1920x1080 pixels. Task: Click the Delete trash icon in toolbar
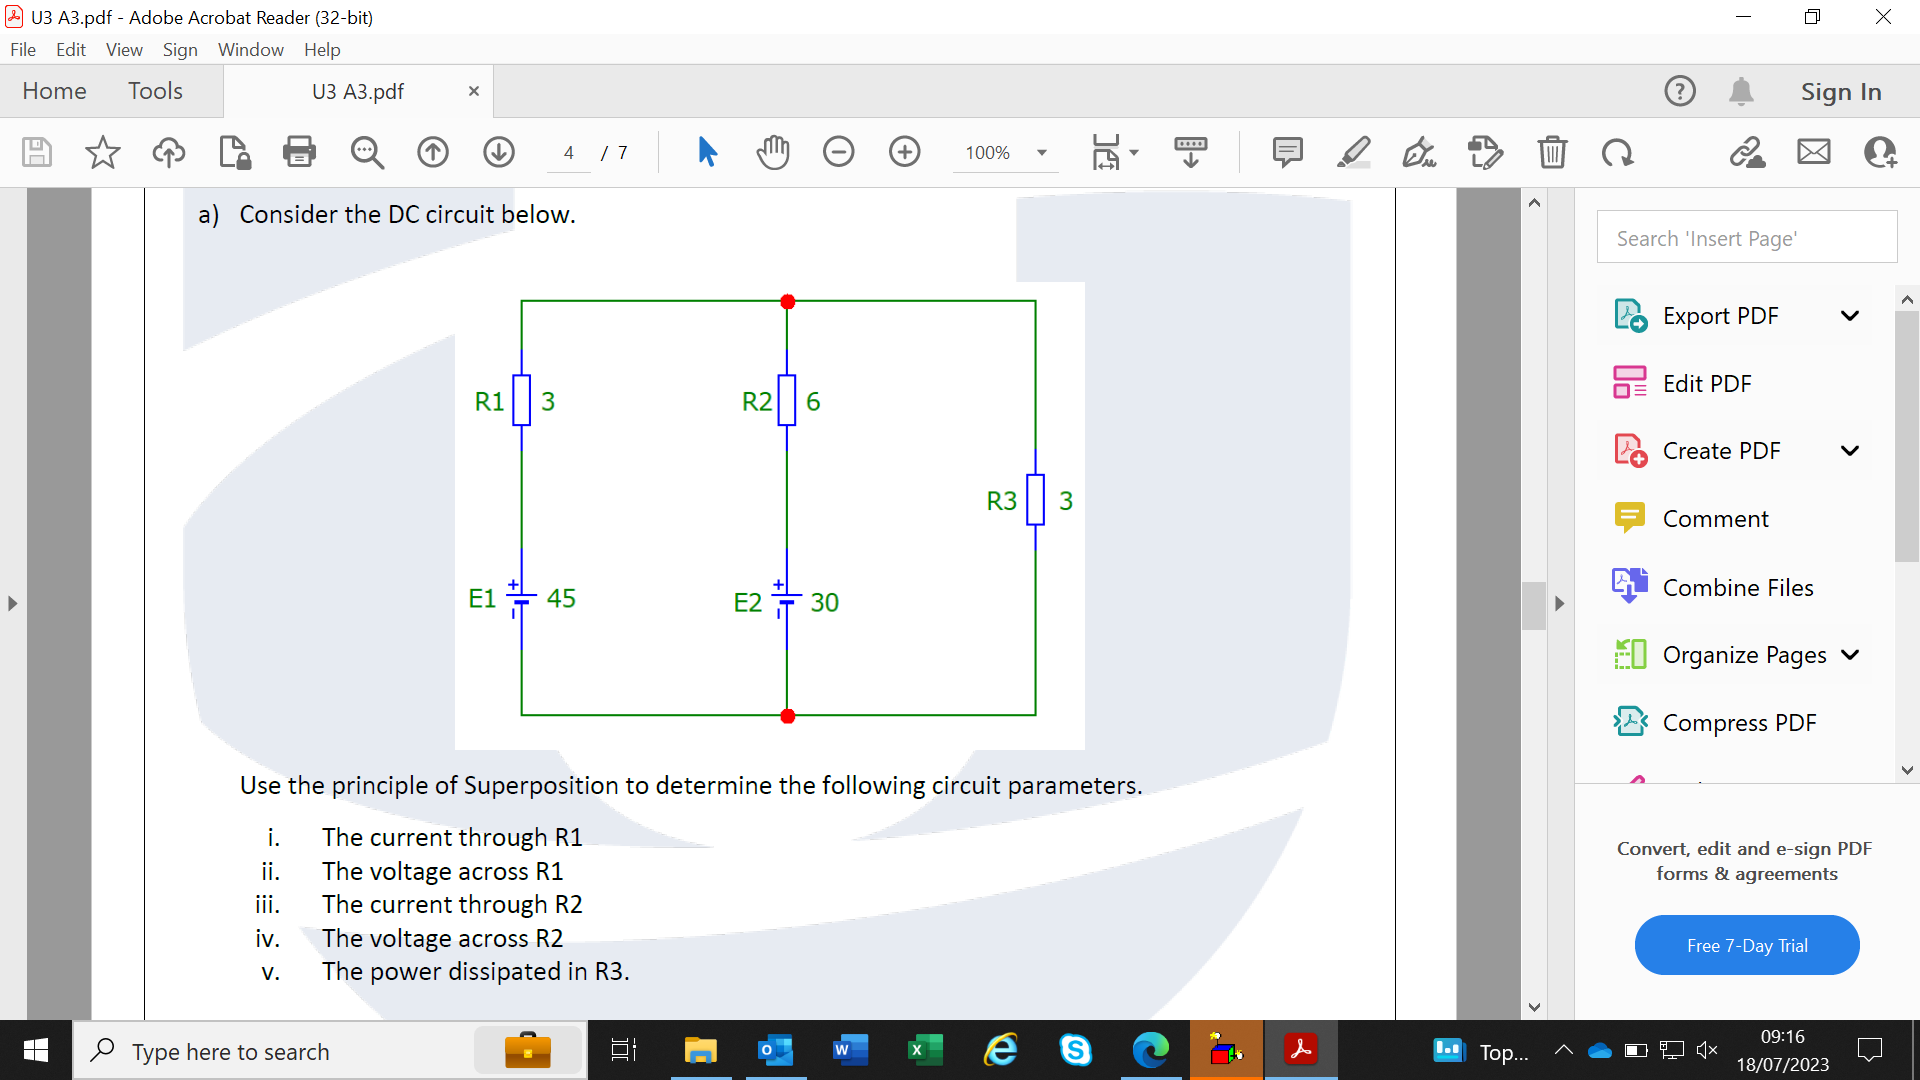tap(1552, 152)
